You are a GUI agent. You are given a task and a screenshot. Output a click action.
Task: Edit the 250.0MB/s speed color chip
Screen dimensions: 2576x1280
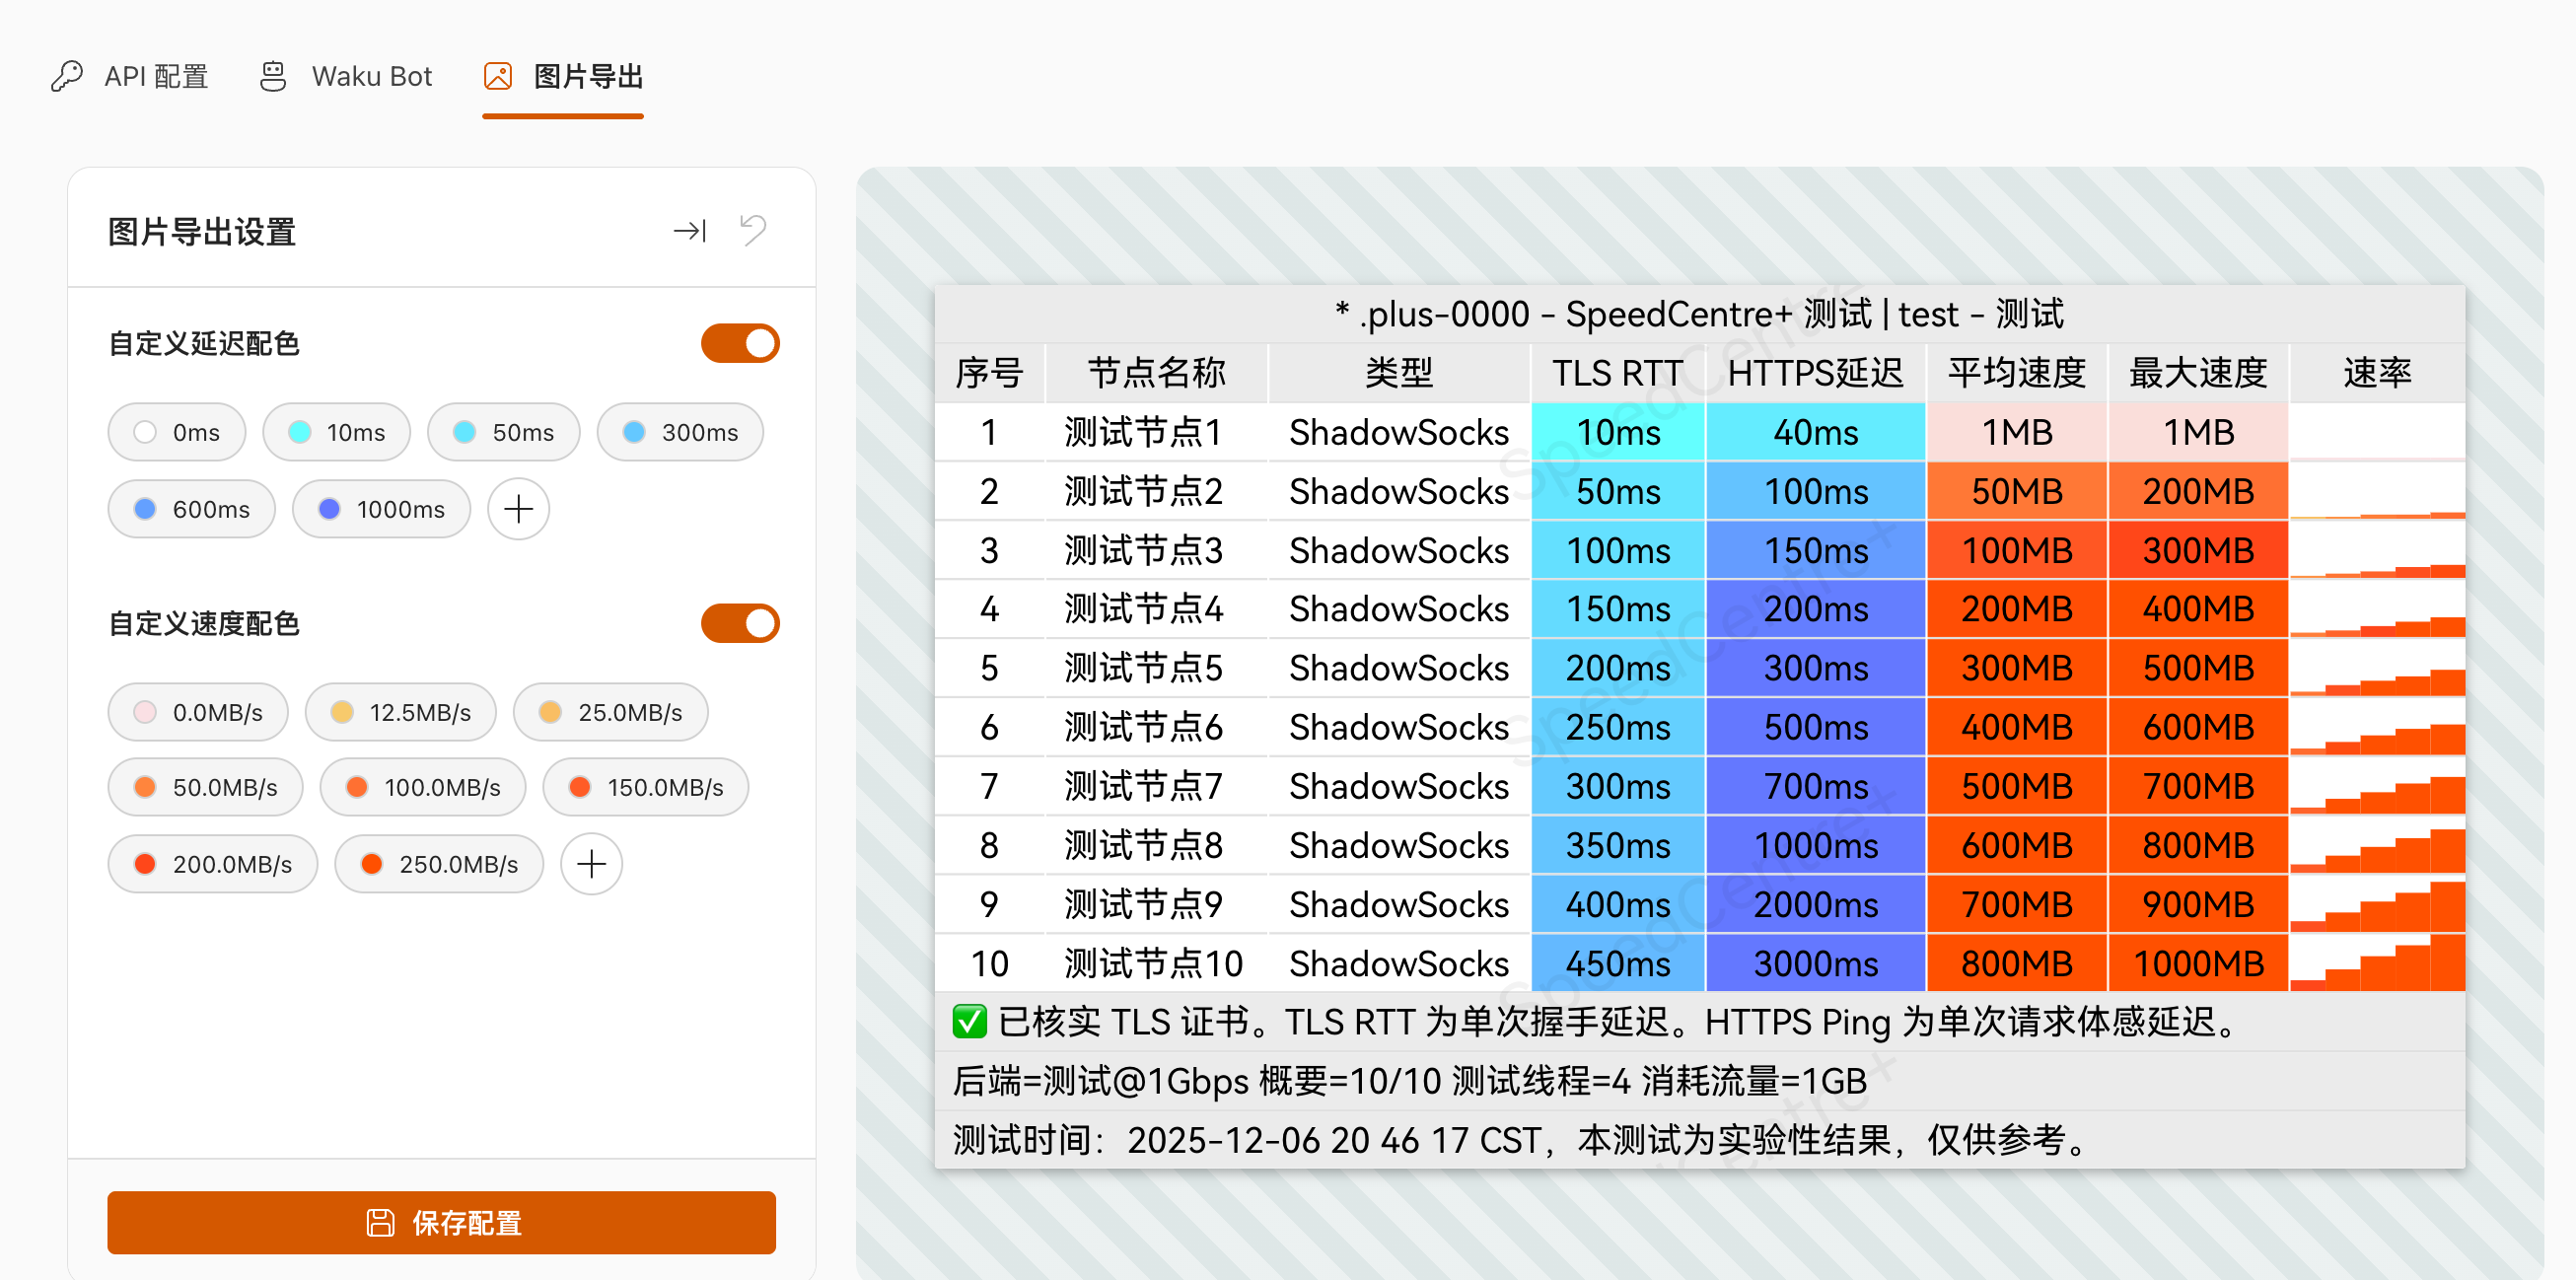coord(439,864)
